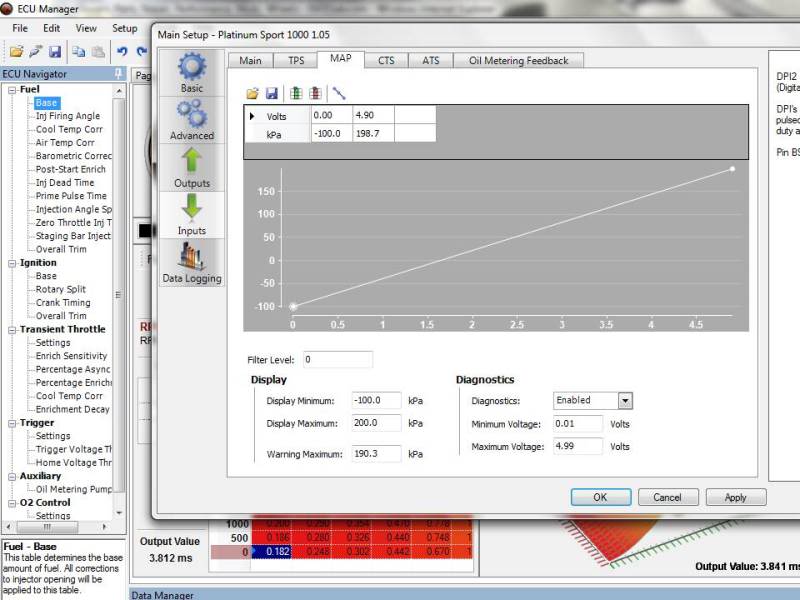
Task: Click the navigator horizontal scrollbar right arrow
Action: [x=104, y=527]
